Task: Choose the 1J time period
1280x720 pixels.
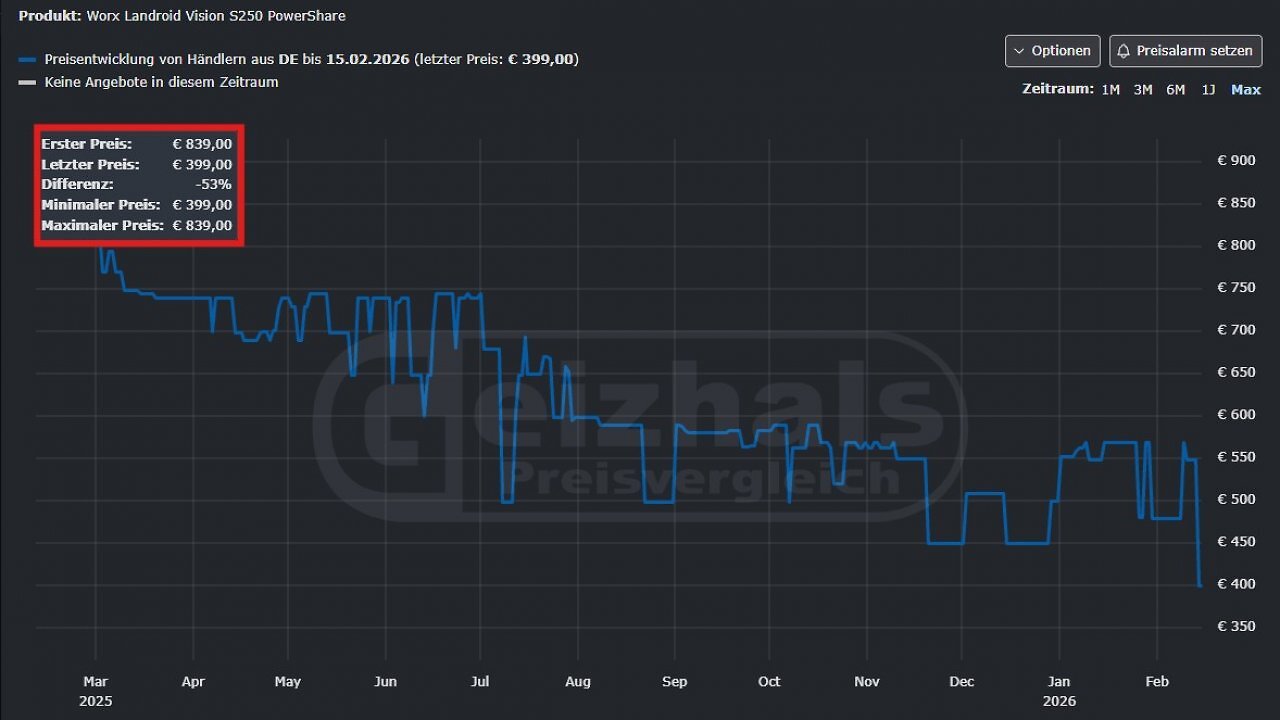Action: coord(1208,90)
